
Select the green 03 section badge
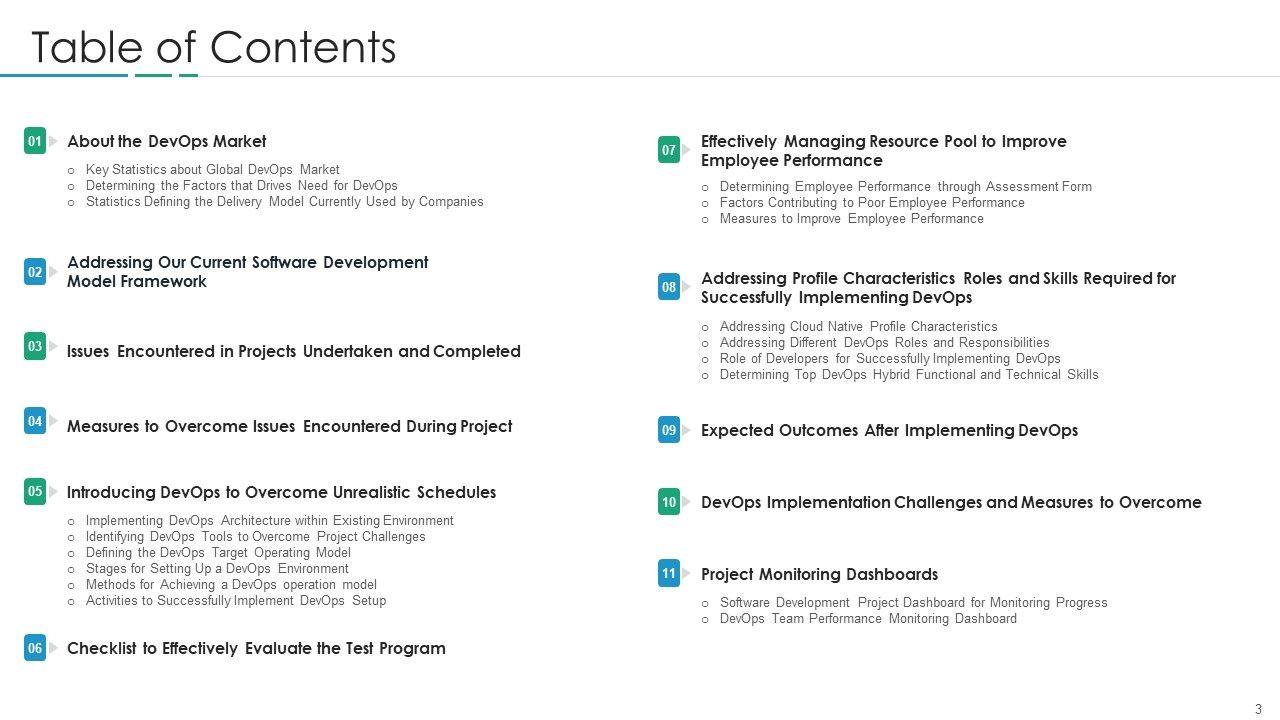[x=35, y=346]
